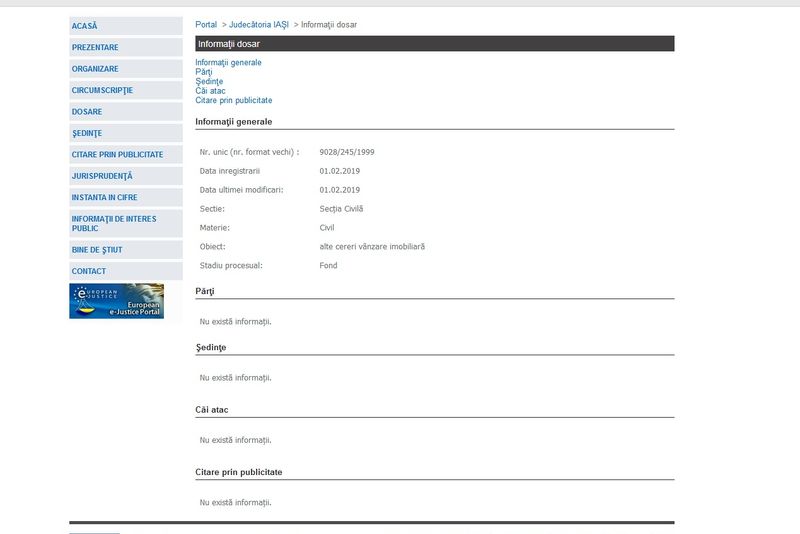This screenshot has height=534, width=800.
Task: Open the CONTACT menu item
Action: coord(88,271)
